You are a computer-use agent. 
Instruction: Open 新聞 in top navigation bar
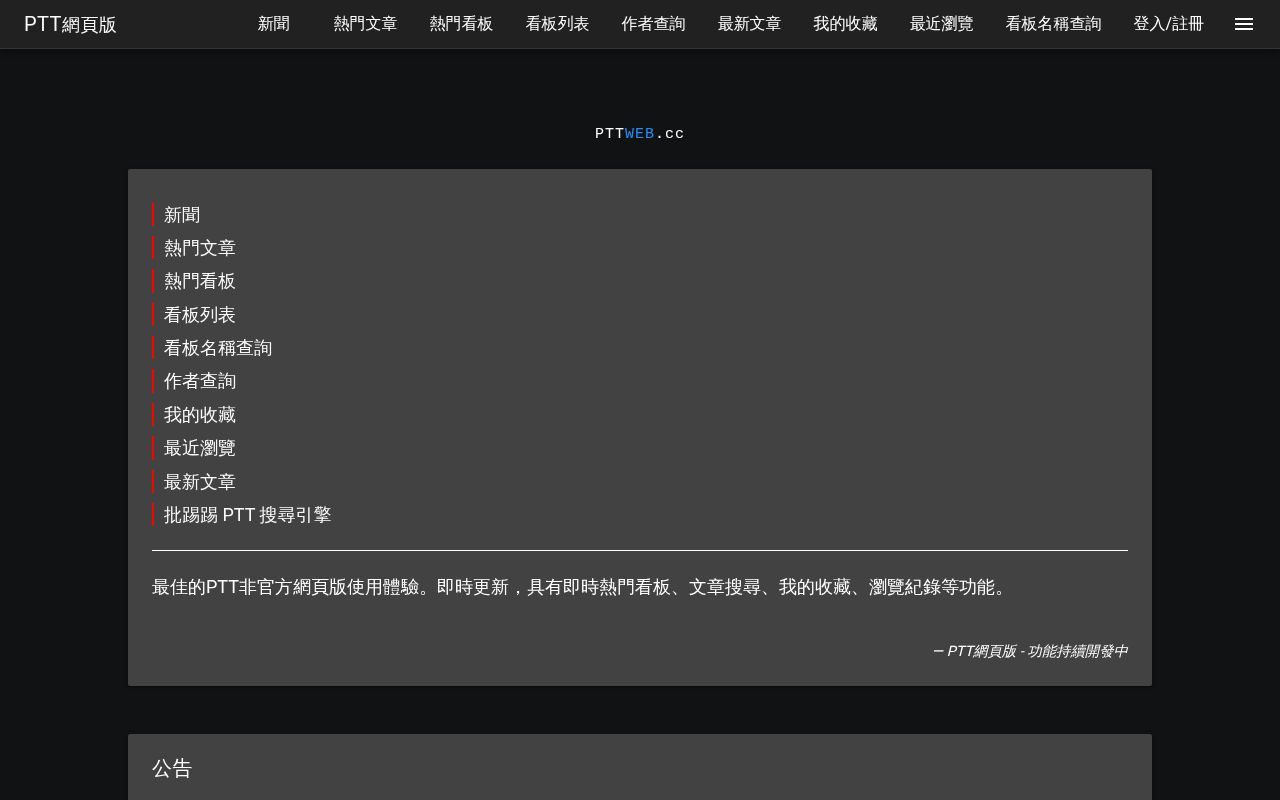click(x=274, y=24)
